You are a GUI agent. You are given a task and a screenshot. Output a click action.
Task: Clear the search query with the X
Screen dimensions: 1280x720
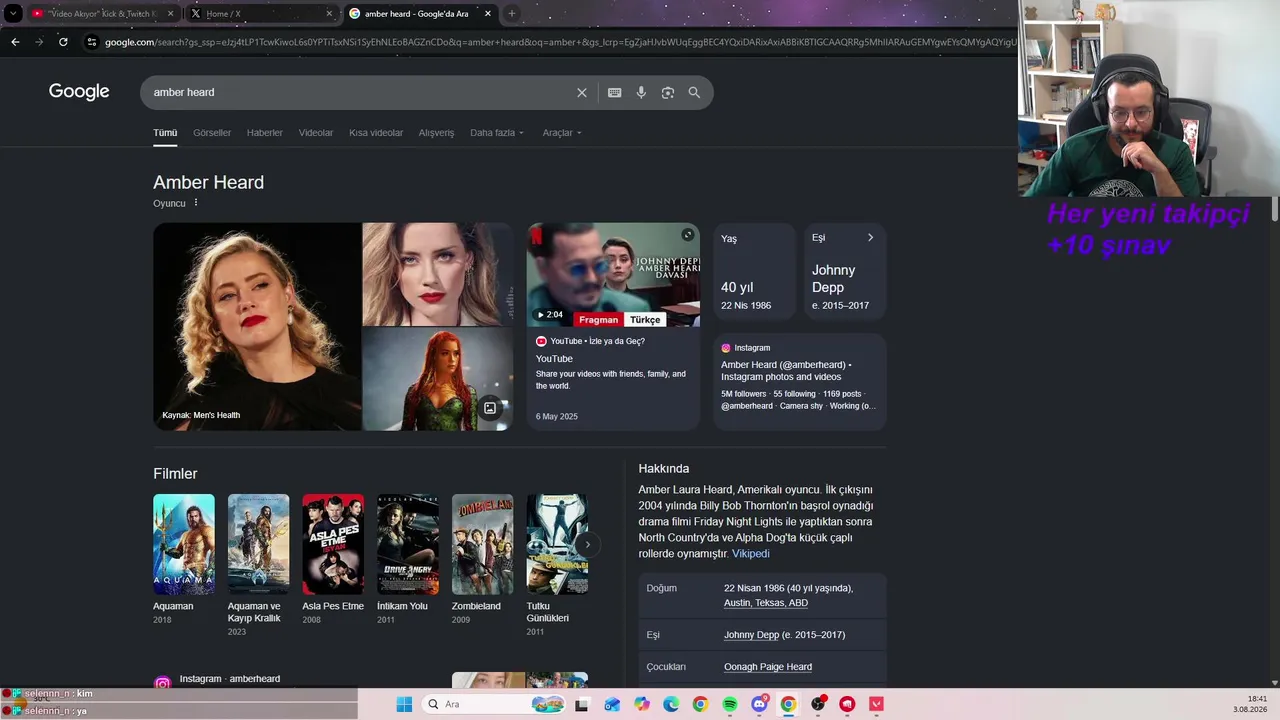click(582, 93)
